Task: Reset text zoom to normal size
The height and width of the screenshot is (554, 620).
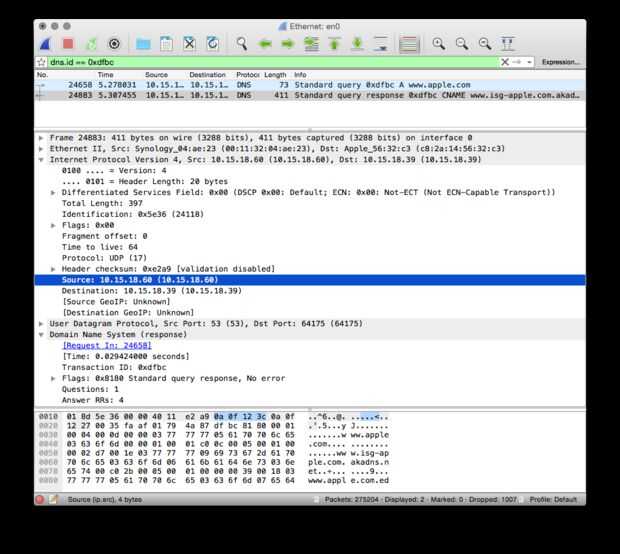Action: click(485, 43)
